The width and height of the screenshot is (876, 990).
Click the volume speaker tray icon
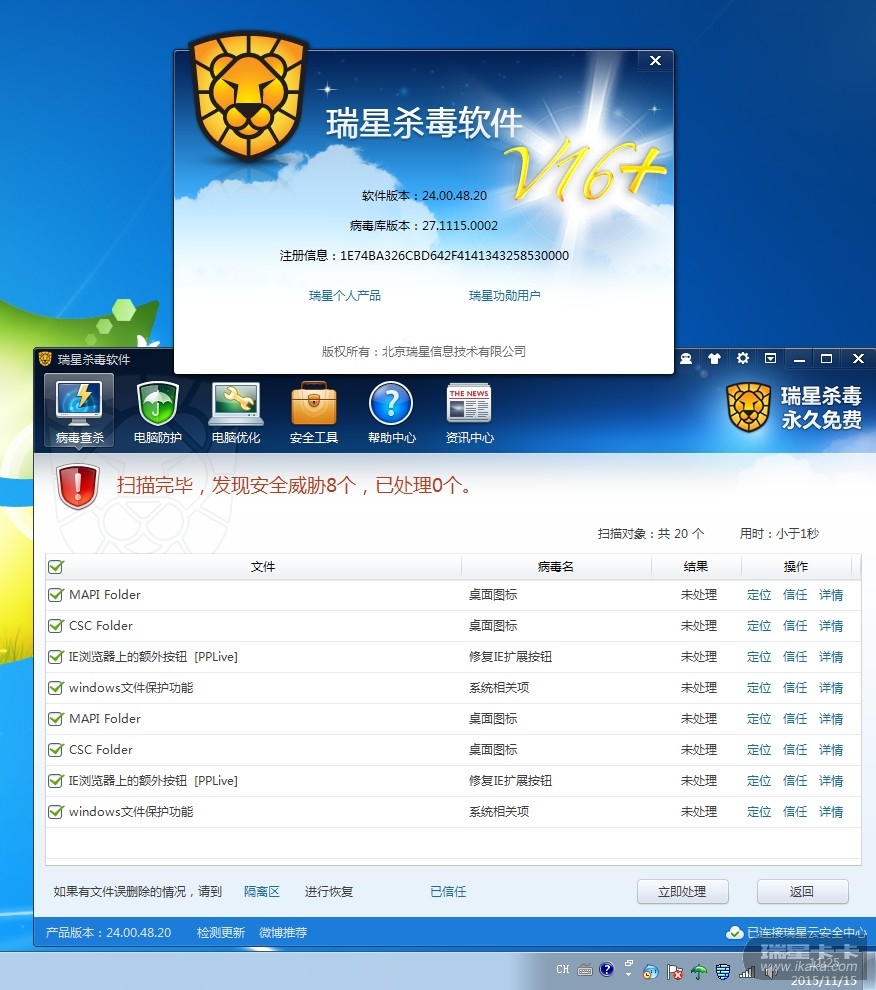click(771, 972)
